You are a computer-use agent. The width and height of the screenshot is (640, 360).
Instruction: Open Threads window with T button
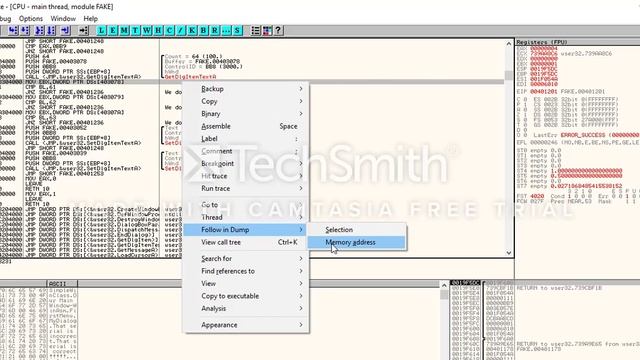click(x=136, y=30)
